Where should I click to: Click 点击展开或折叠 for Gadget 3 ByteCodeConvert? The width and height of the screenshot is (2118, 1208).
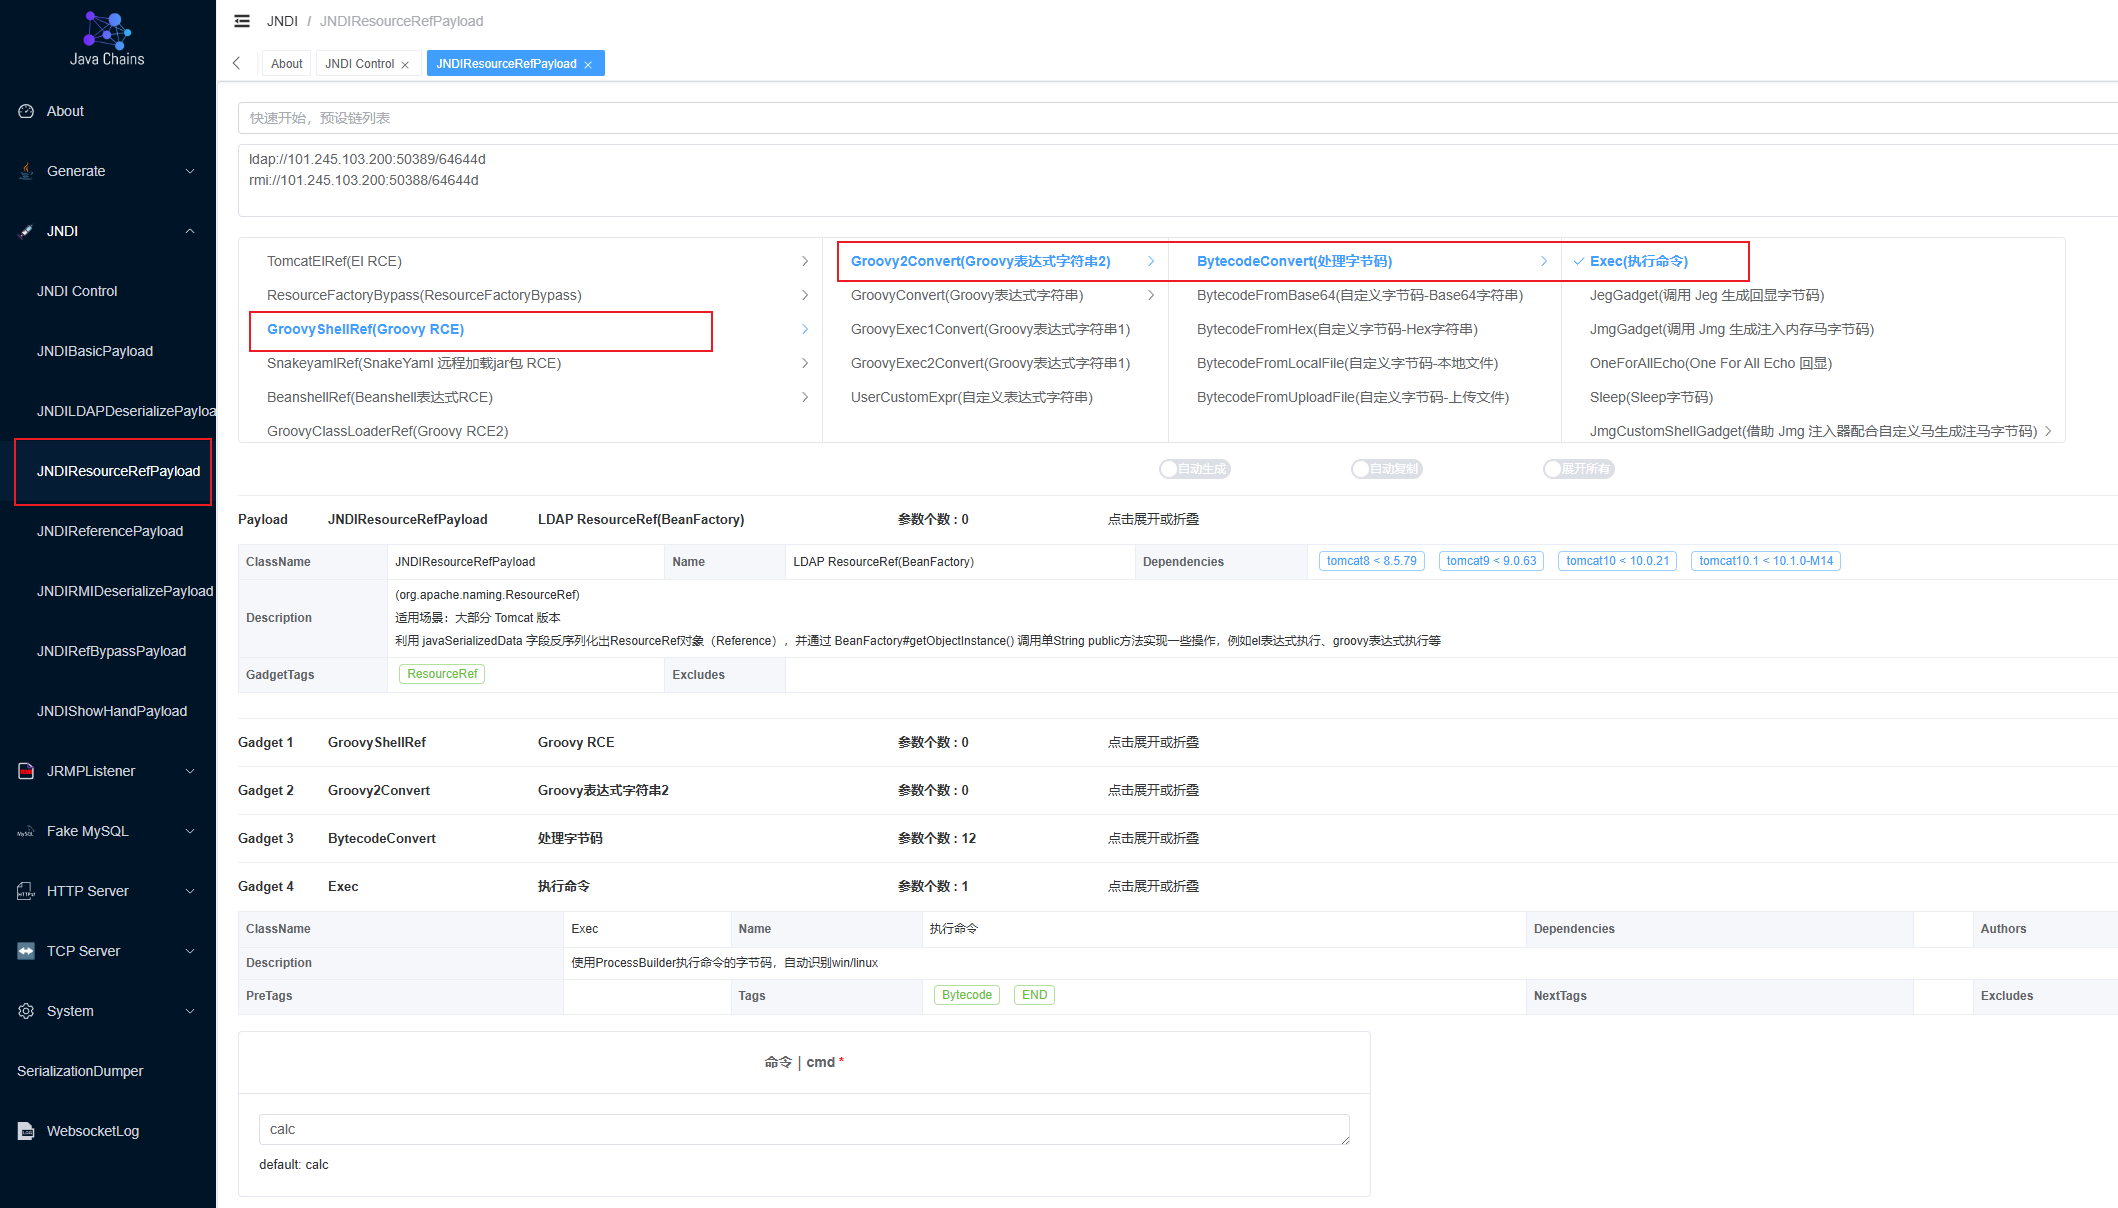click(1153, 838)
